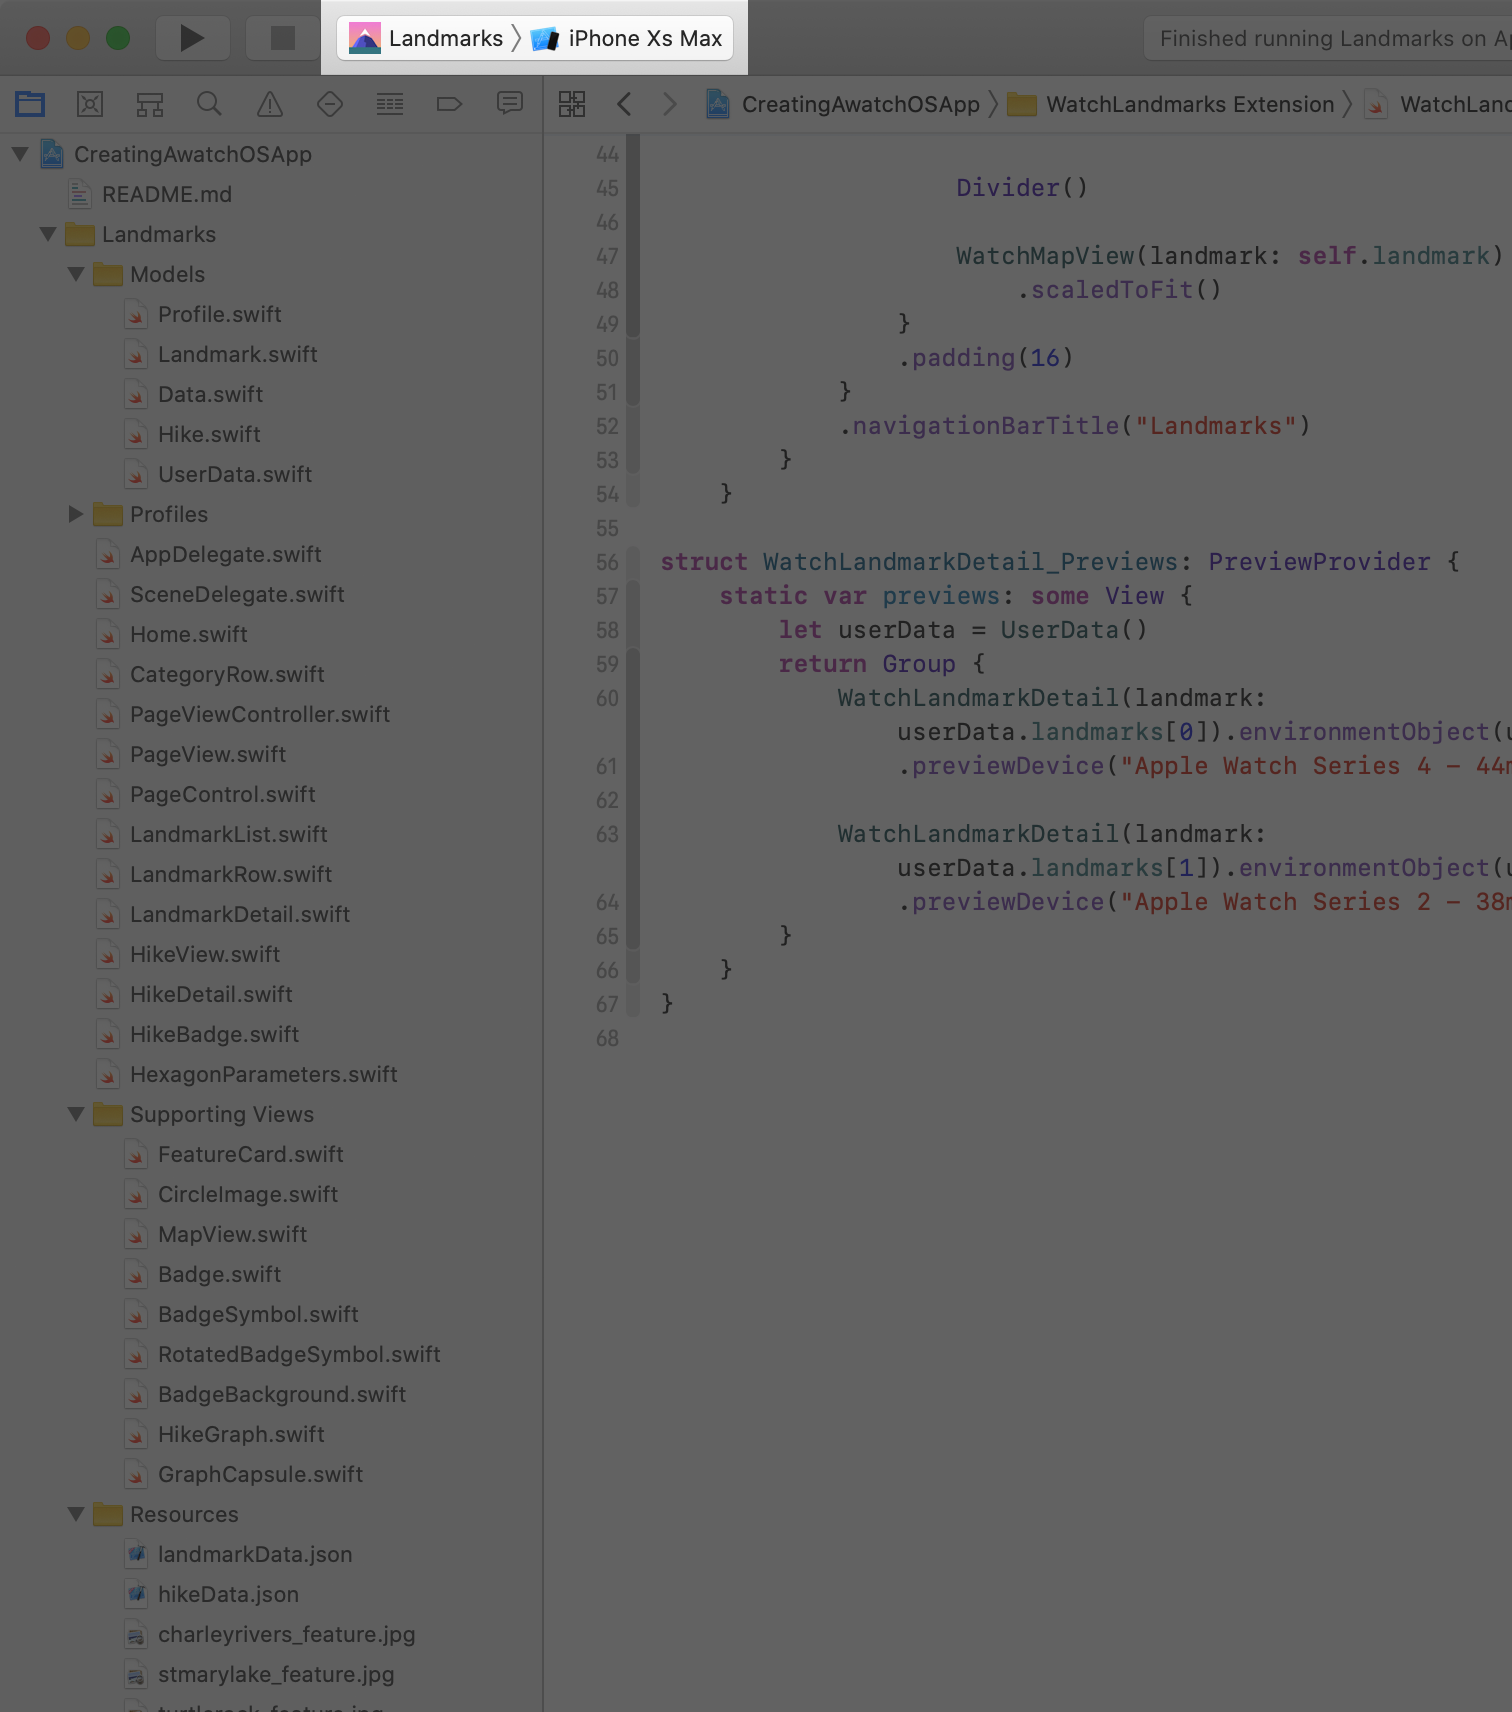1512x1712 pixels.
Task: Click line number 56 in the gutter
Action: click(x=607, y=562)
